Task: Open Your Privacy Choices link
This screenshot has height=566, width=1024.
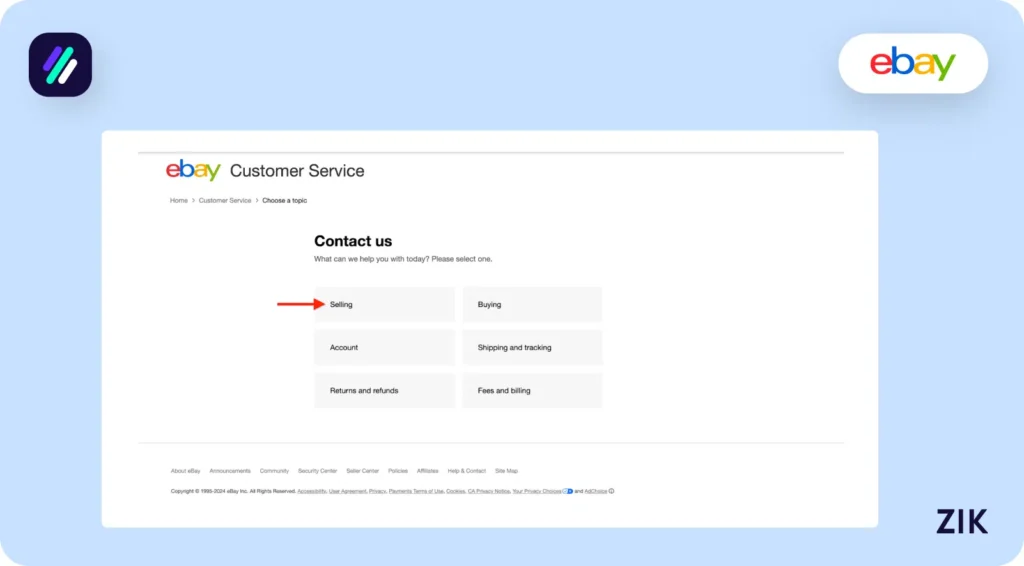Action: pos(537,491)
